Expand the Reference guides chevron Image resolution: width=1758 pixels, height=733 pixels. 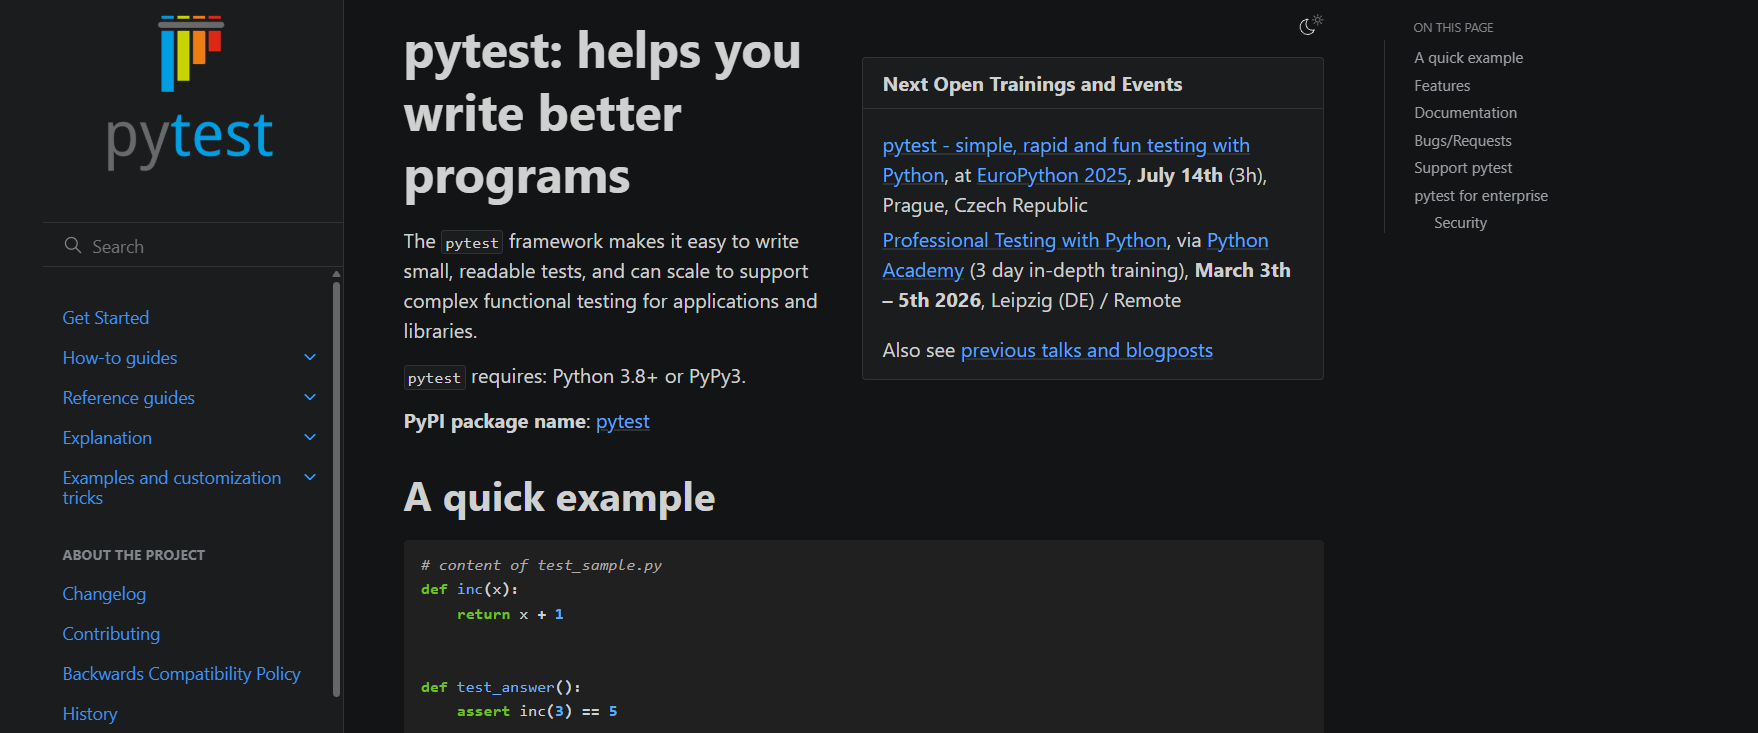[310, 397]
